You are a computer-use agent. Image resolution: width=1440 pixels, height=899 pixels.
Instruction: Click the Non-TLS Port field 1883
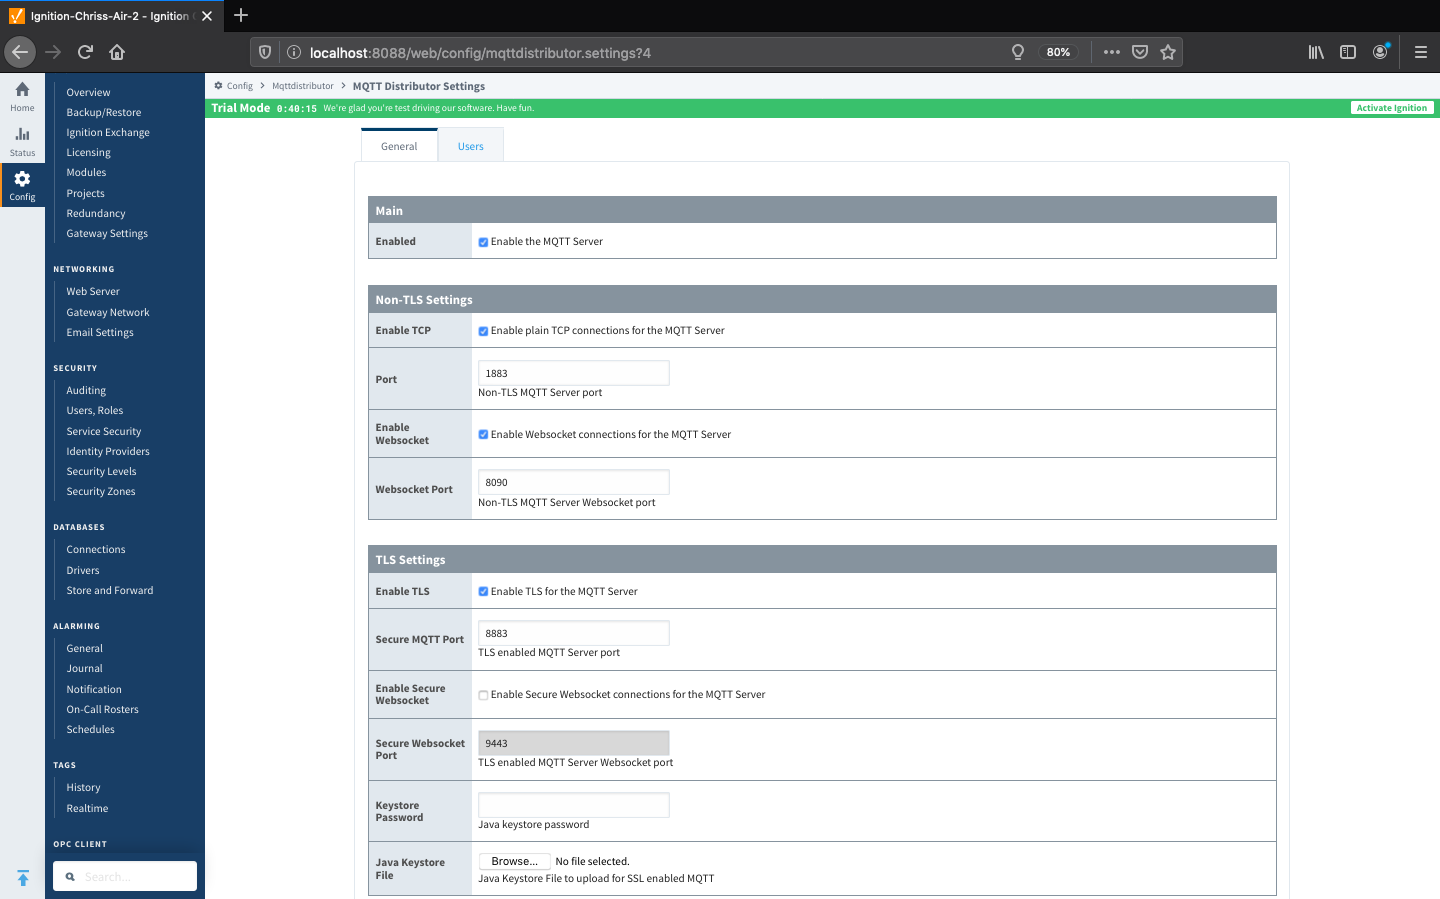click(x=573, y=373)
